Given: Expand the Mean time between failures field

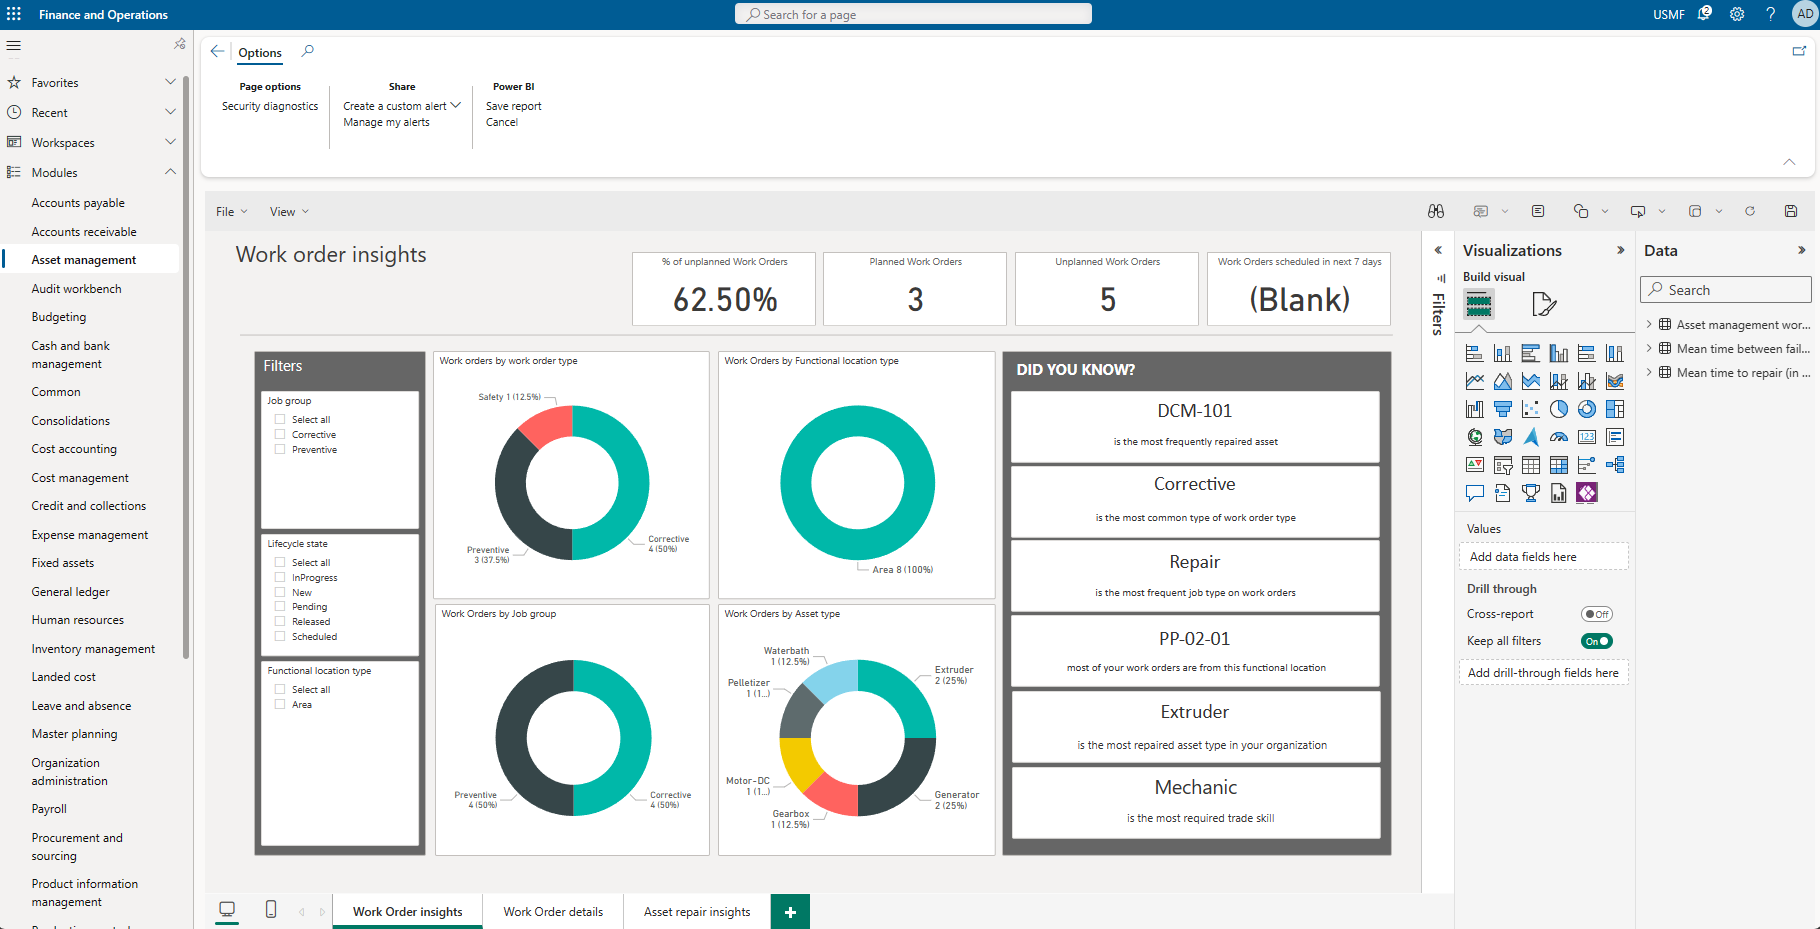Looking at the screenshot, I should 1651,348.
